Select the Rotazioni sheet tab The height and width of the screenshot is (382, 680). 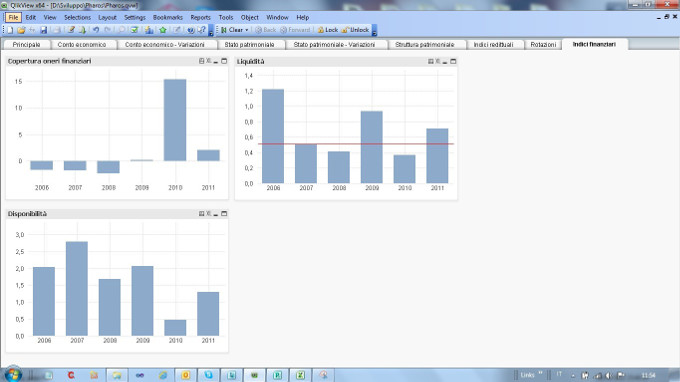[543, 45]
